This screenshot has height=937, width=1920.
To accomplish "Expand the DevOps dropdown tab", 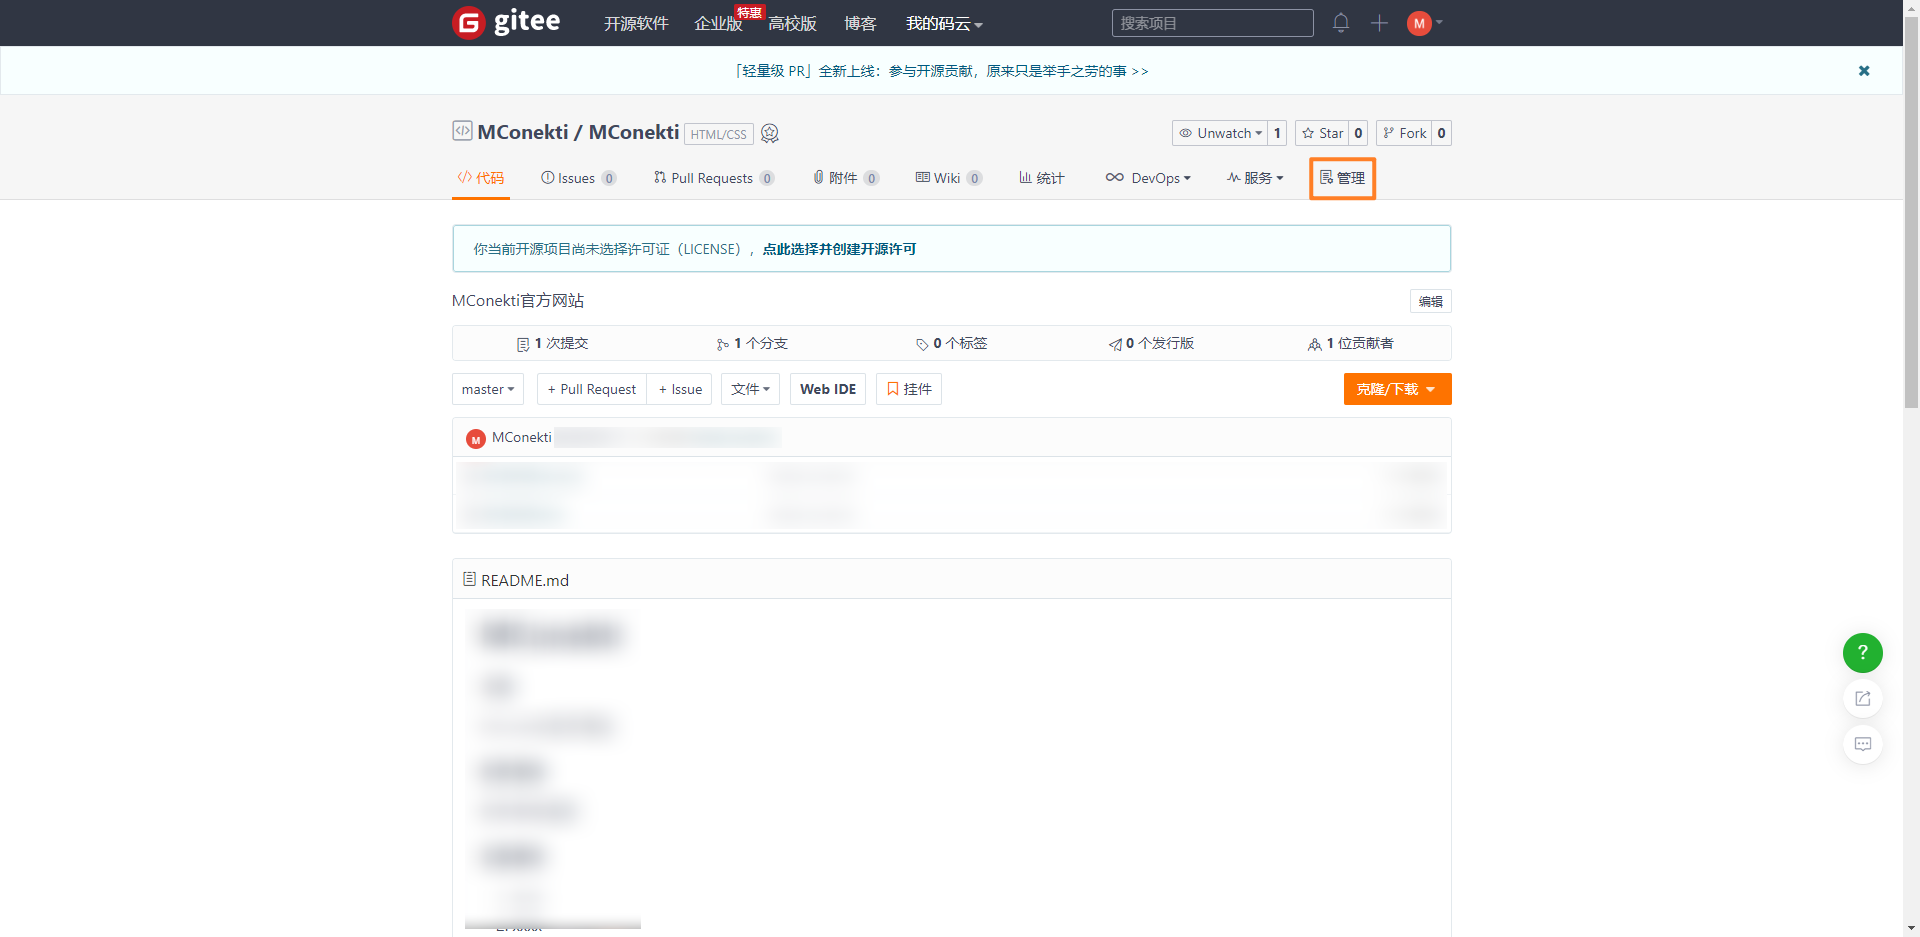I will (x=1148, y=178).
